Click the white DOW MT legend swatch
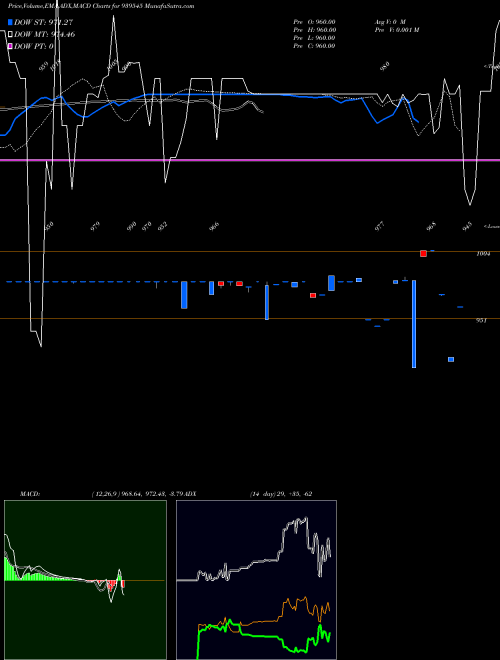This screenshot has width=500, height=660. pyautogui.click(x=10, y=34)
